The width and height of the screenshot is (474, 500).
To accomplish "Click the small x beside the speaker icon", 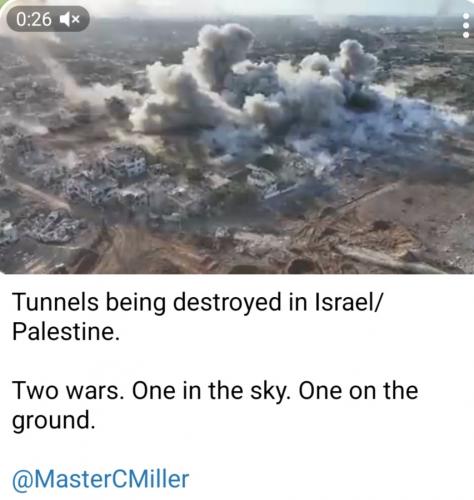I will click(x=76, y=20).
